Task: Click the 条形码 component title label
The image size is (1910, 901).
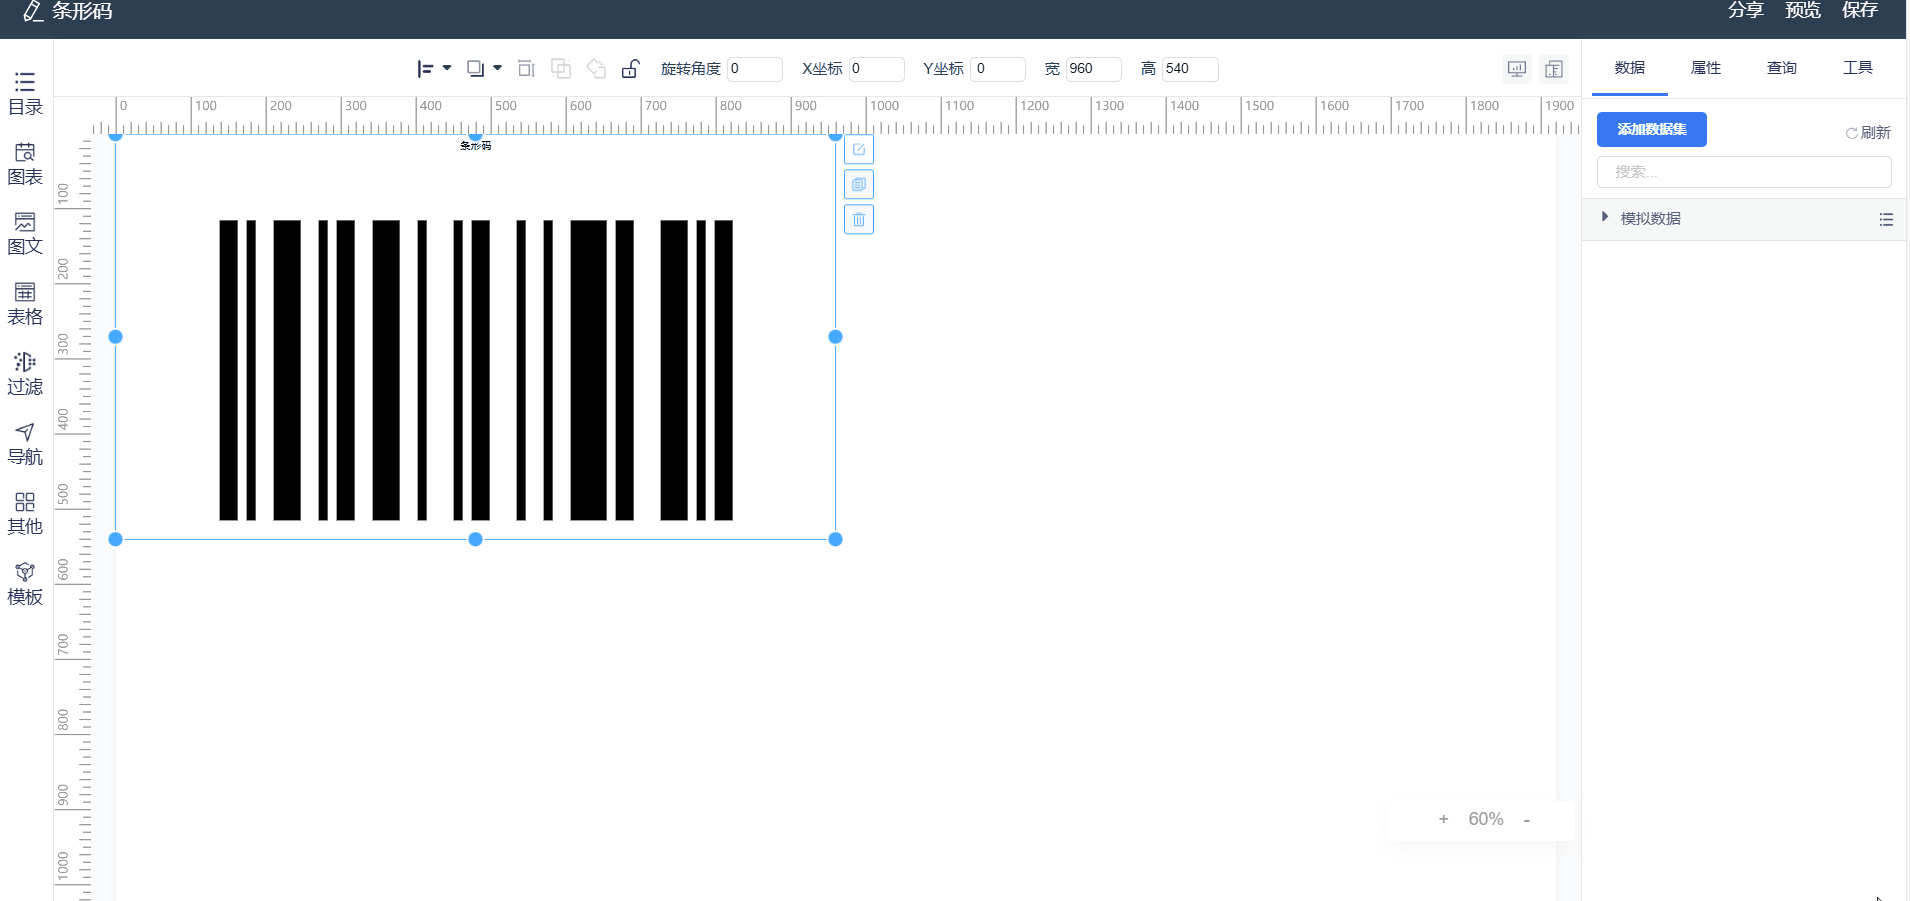Action: (x=476, y=146)
